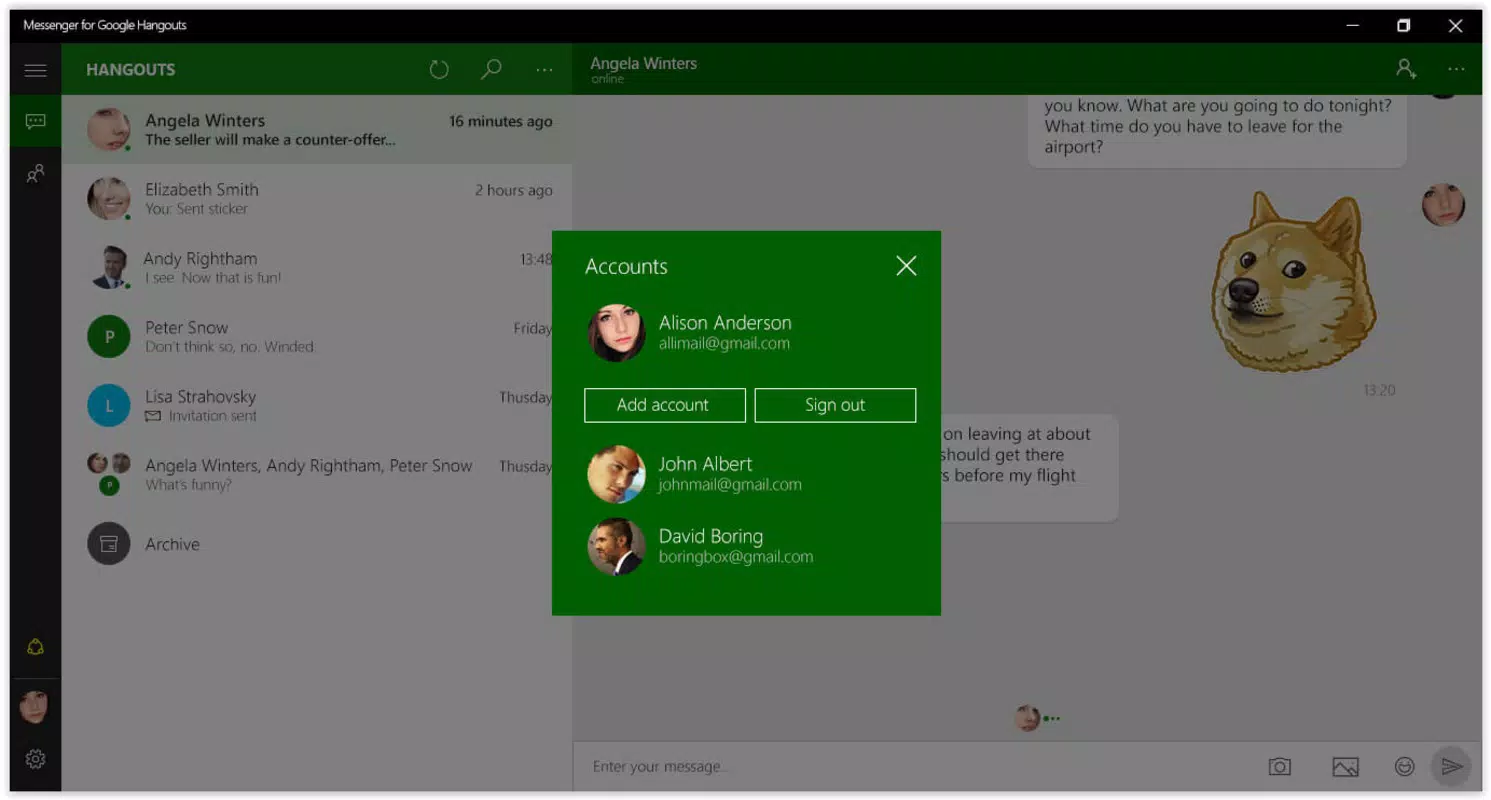The height and width of the screenshot is (800, 1491).
Task: Click the Add account button
Action: [665, 405]
